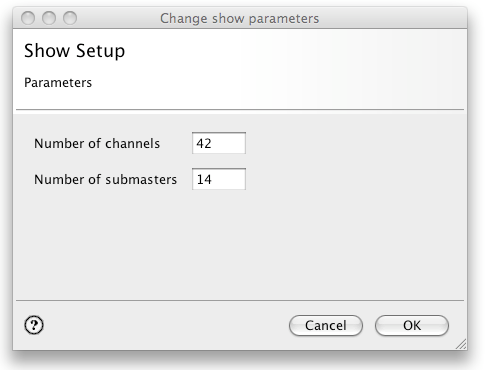Minimize the dialog using the middle titlebar button
Viewport: 485px width, 370px height.
click(49, 18)
